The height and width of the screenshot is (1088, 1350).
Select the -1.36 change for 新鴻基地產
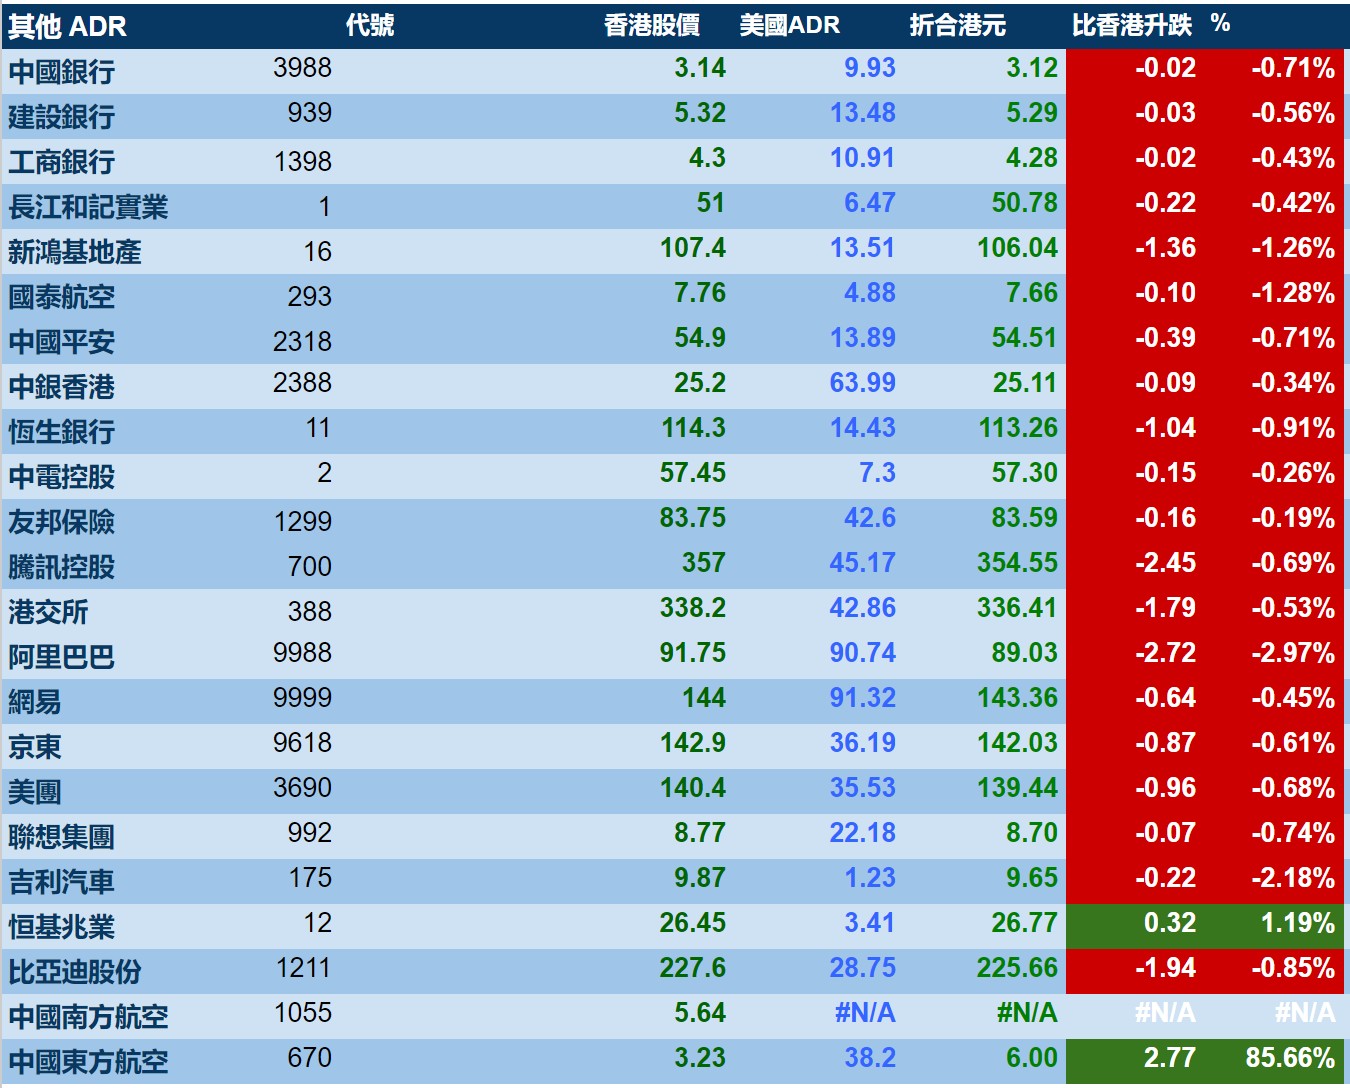1165,248
